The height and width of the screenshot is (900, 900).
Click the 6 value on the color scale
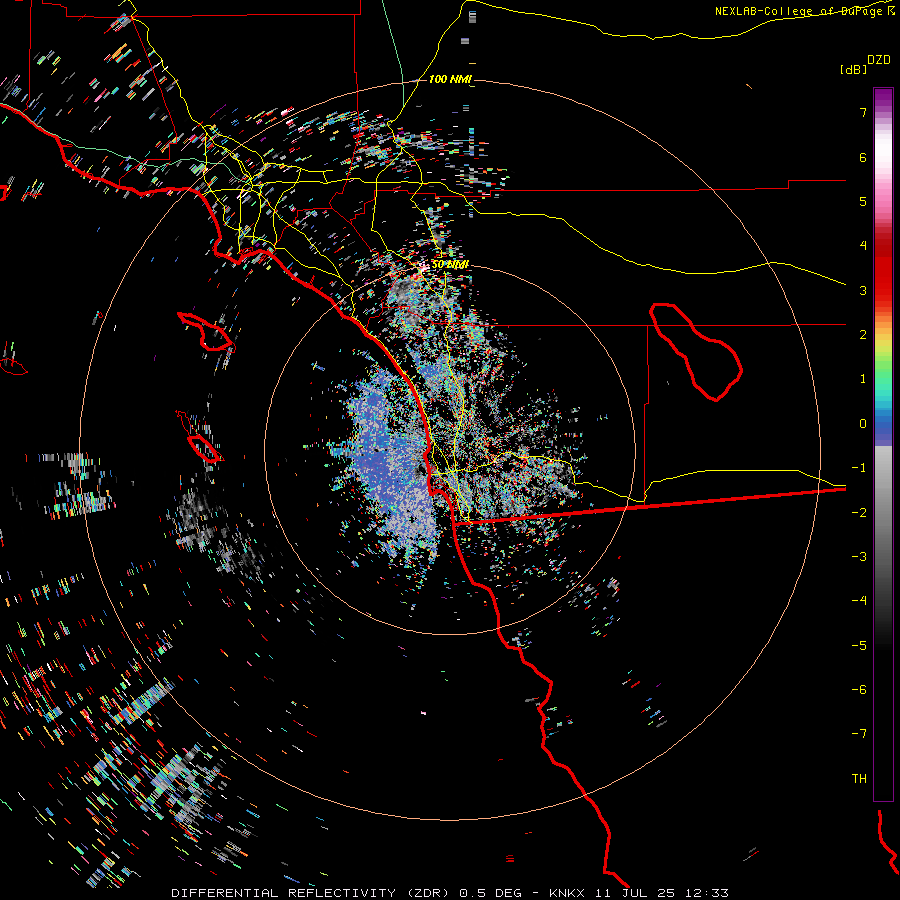[863, 157]
